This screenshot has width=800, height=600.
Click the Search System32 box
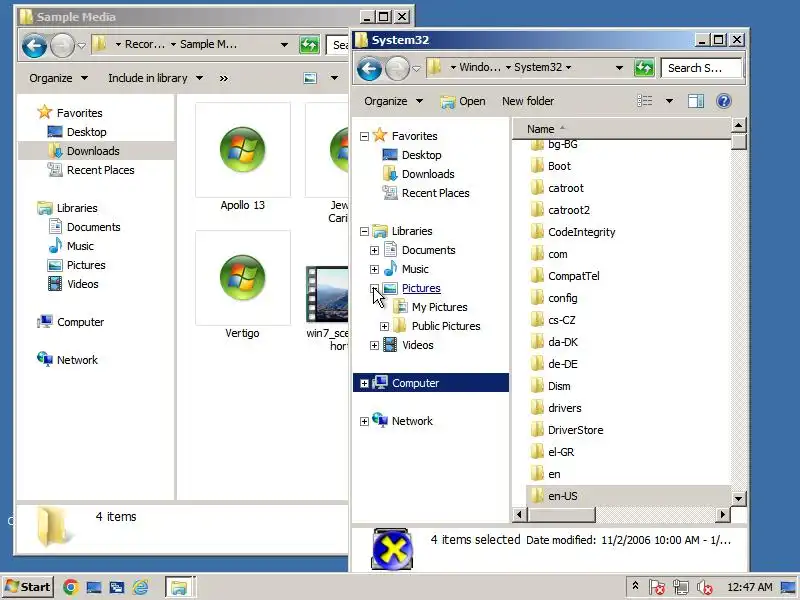pos(702,67)
